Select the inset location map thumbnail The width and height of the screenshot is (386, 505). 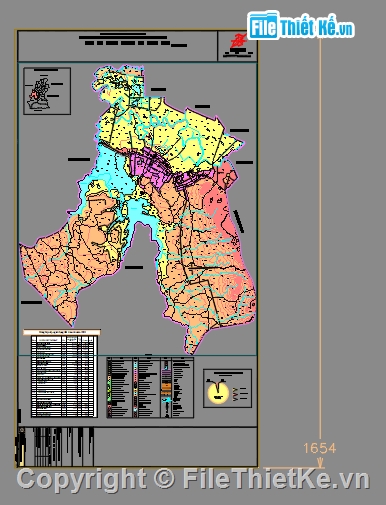tap(47, 91)
